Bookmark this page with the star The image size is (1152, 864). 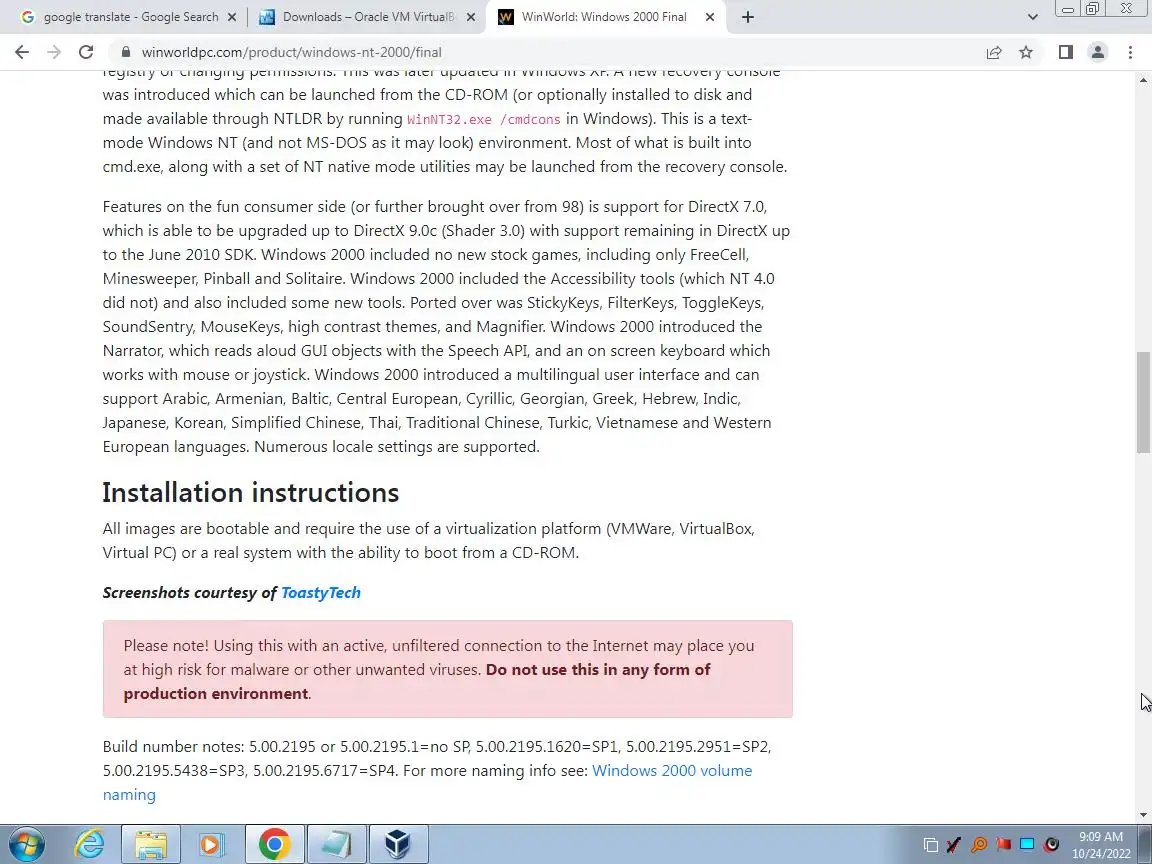[1026, 52]
